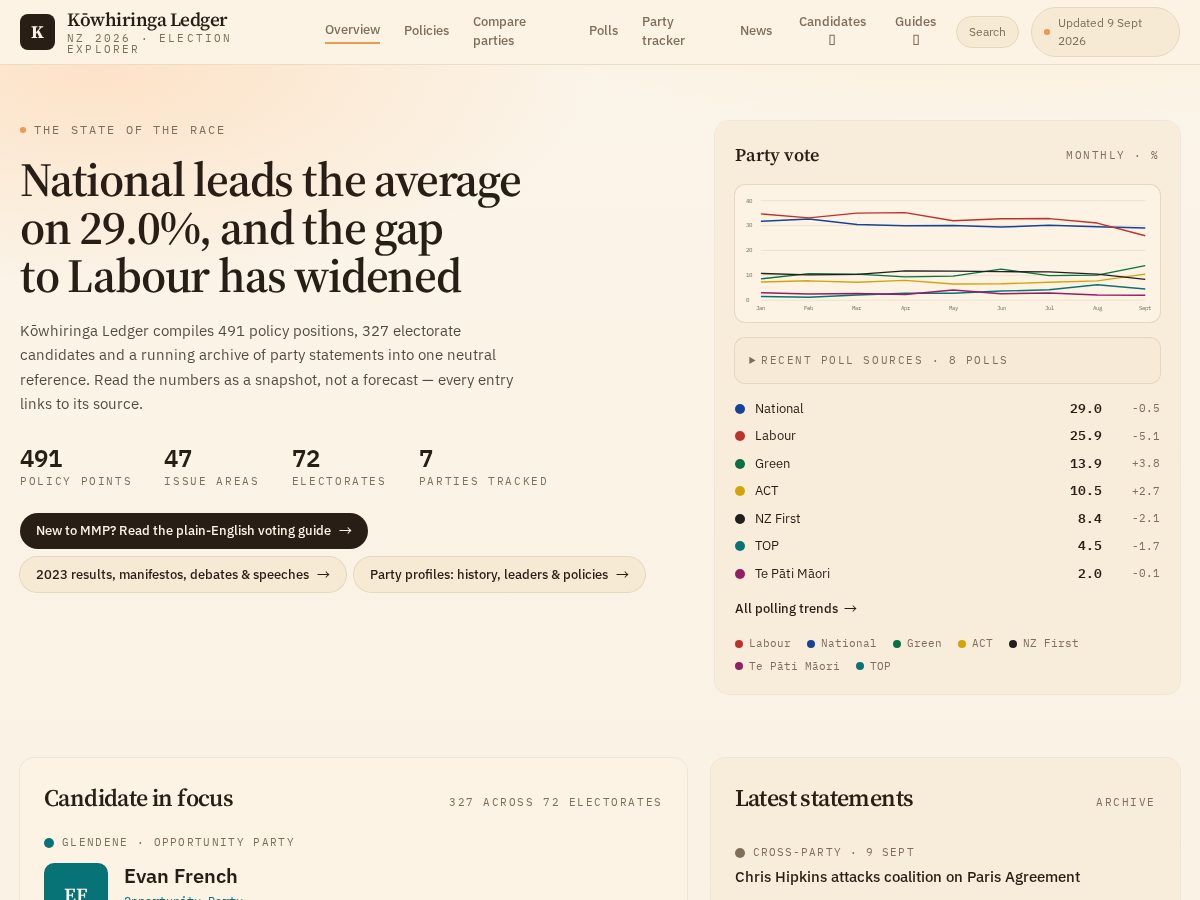This screenshot has height=900, width=1200.
Task: Select the NZ First row value 8.4
Action: tap(1089, 519)
